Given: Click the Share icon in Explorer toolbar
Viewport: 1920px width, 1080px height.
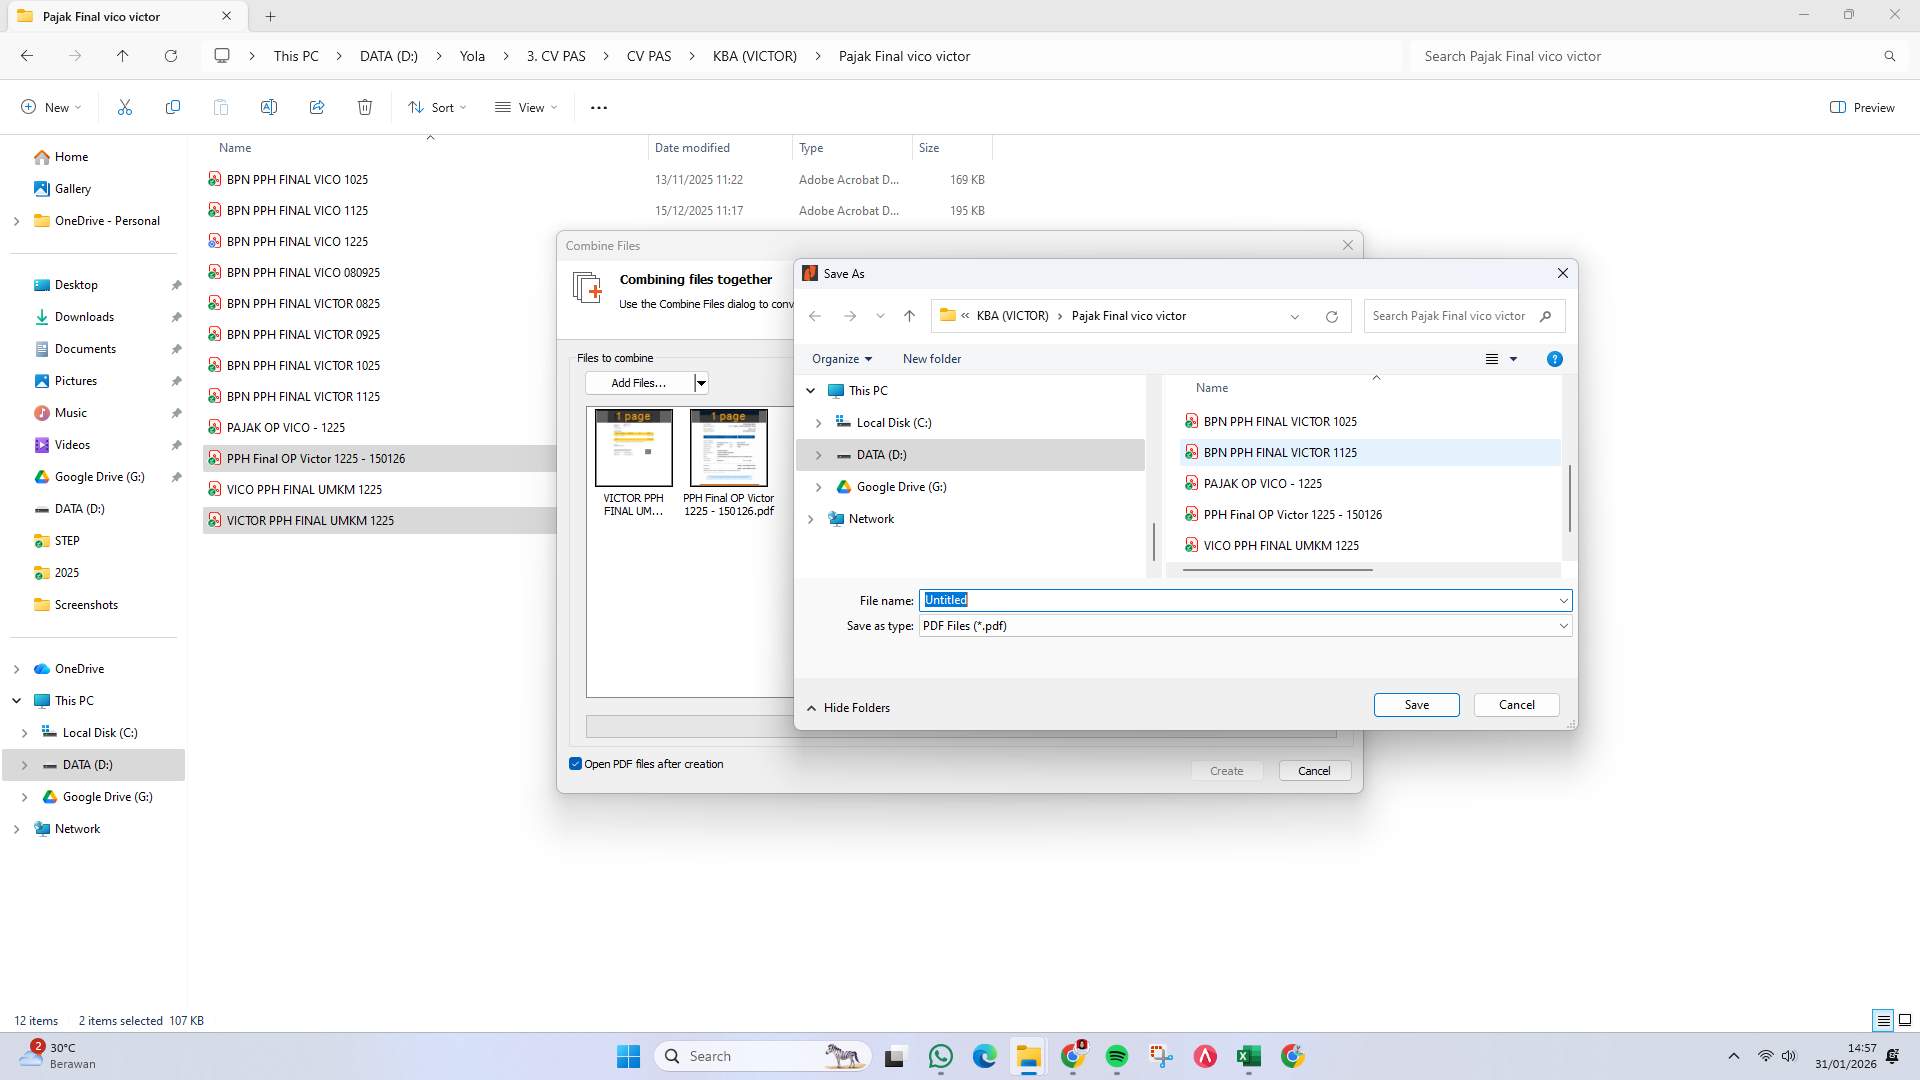Looking at the screenshot, I should tap(317, 107).
